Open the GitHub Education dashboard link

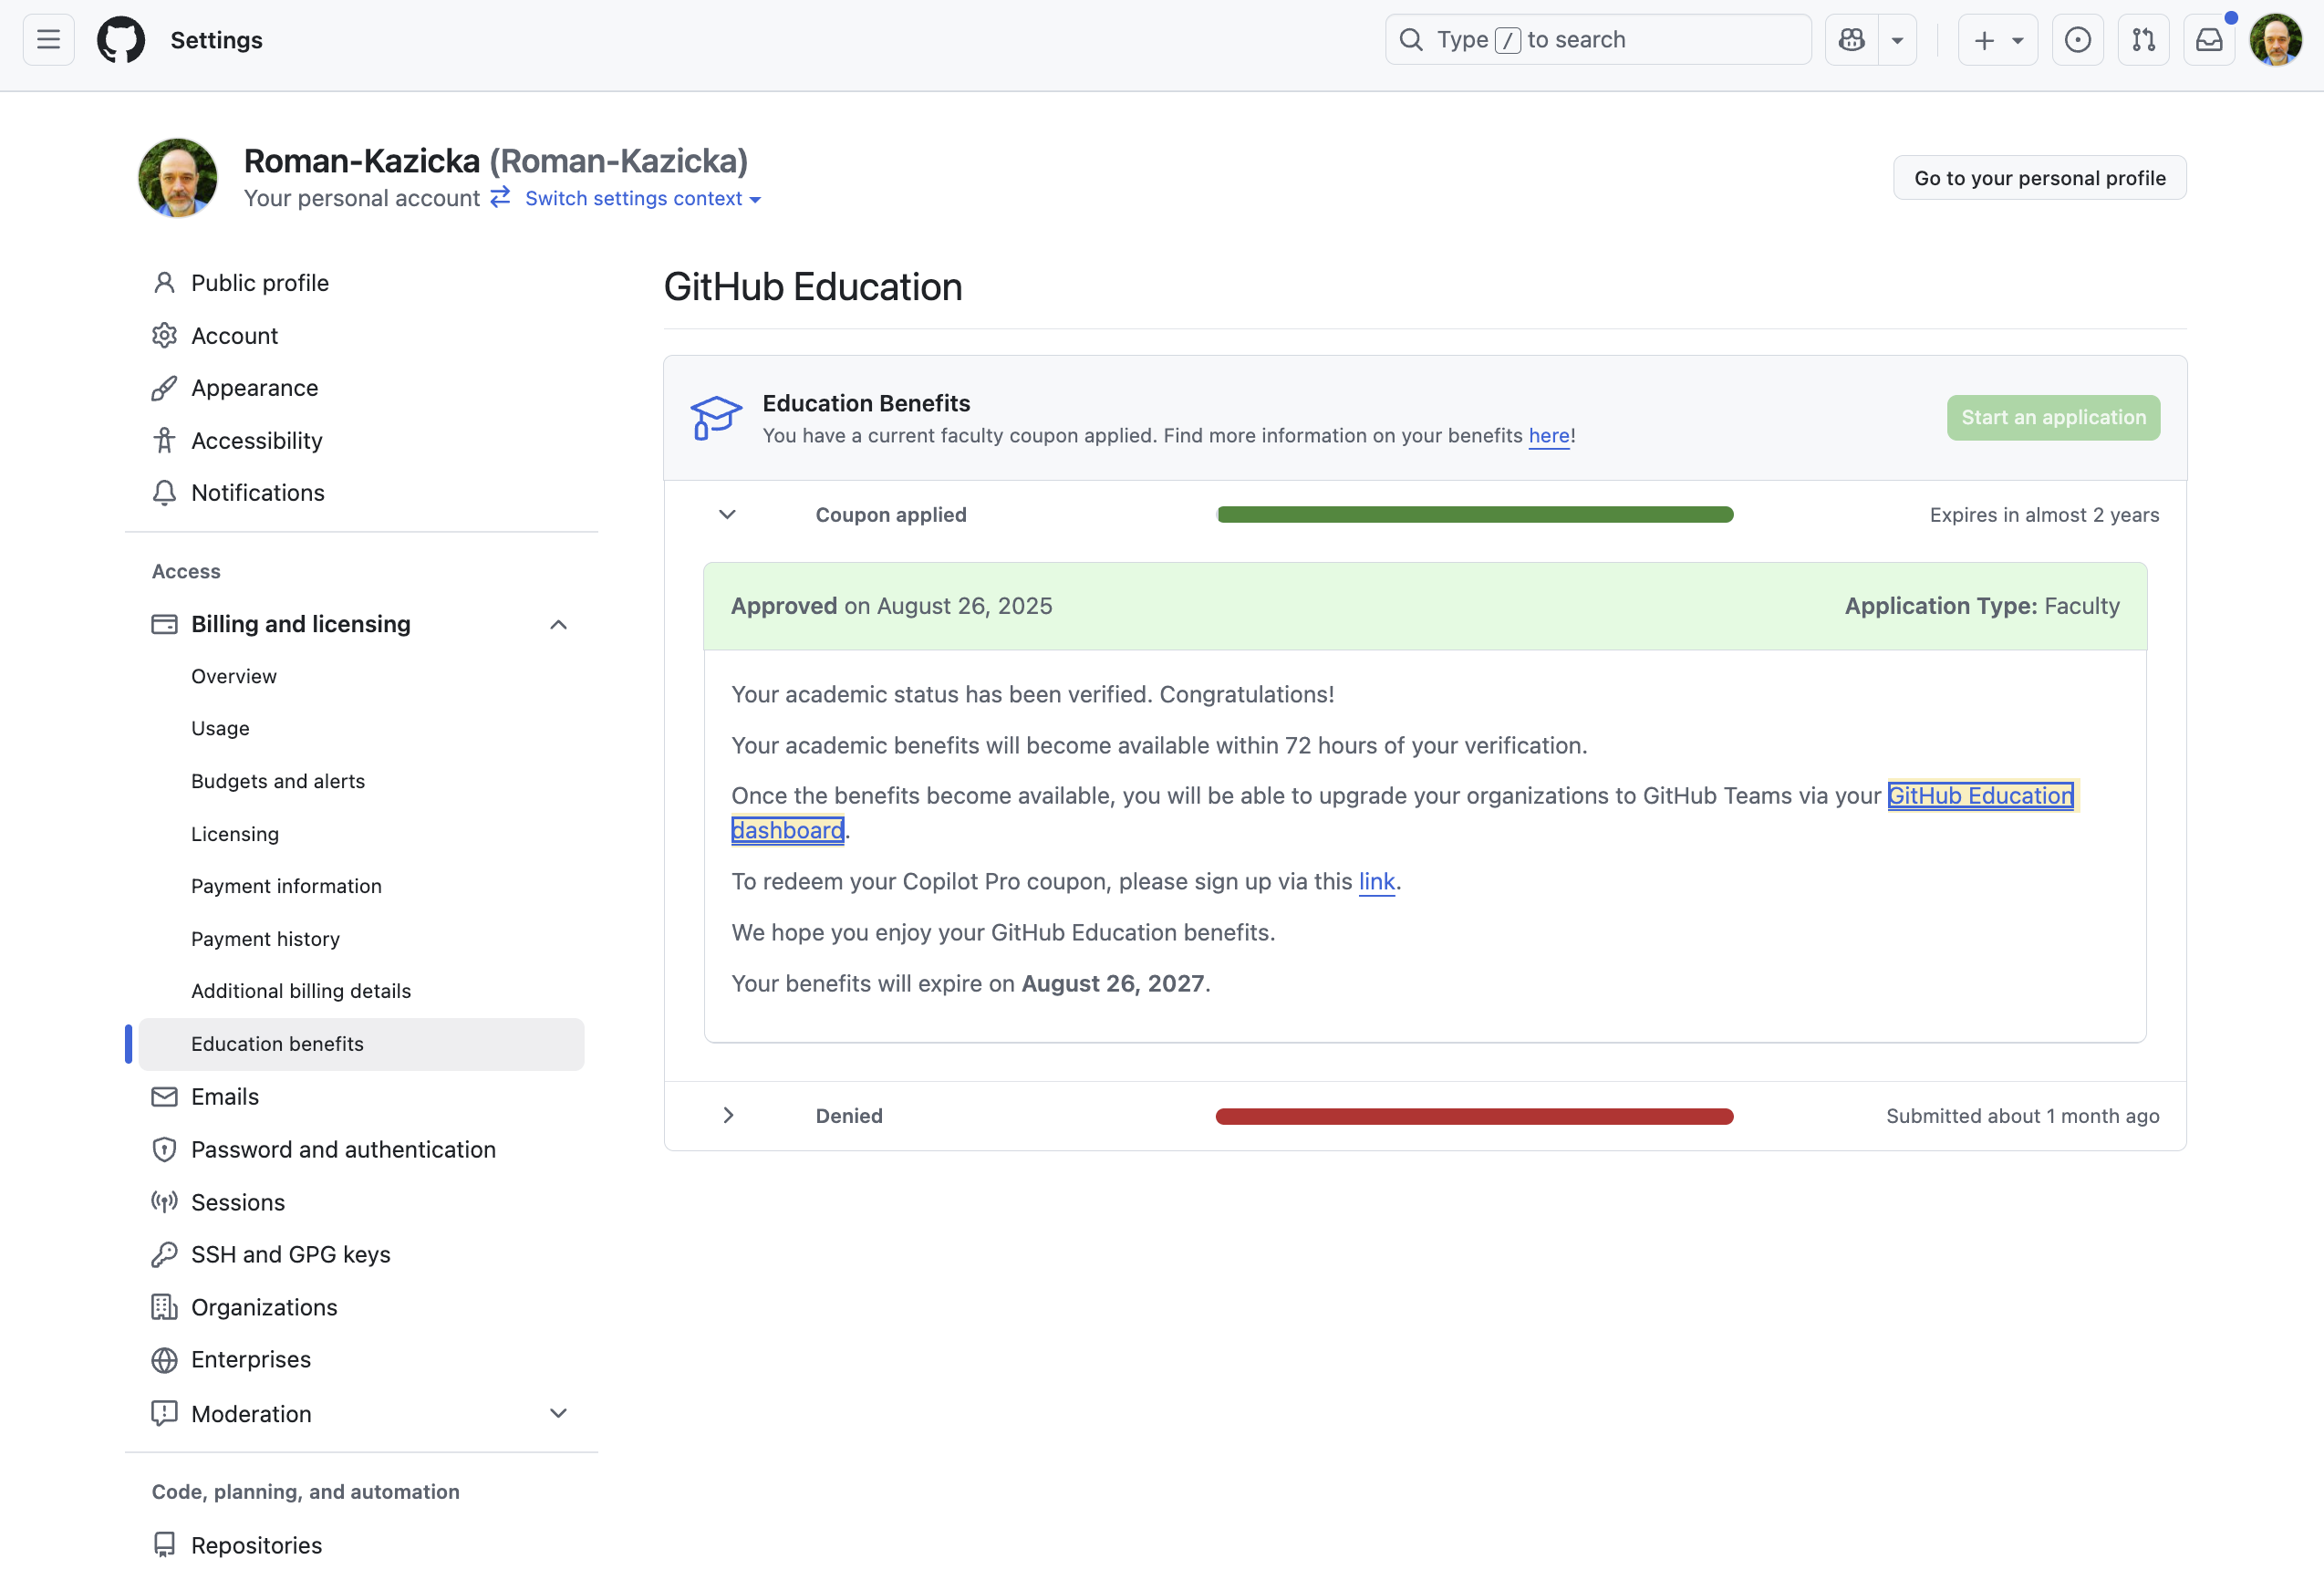tap(1981, 795)
